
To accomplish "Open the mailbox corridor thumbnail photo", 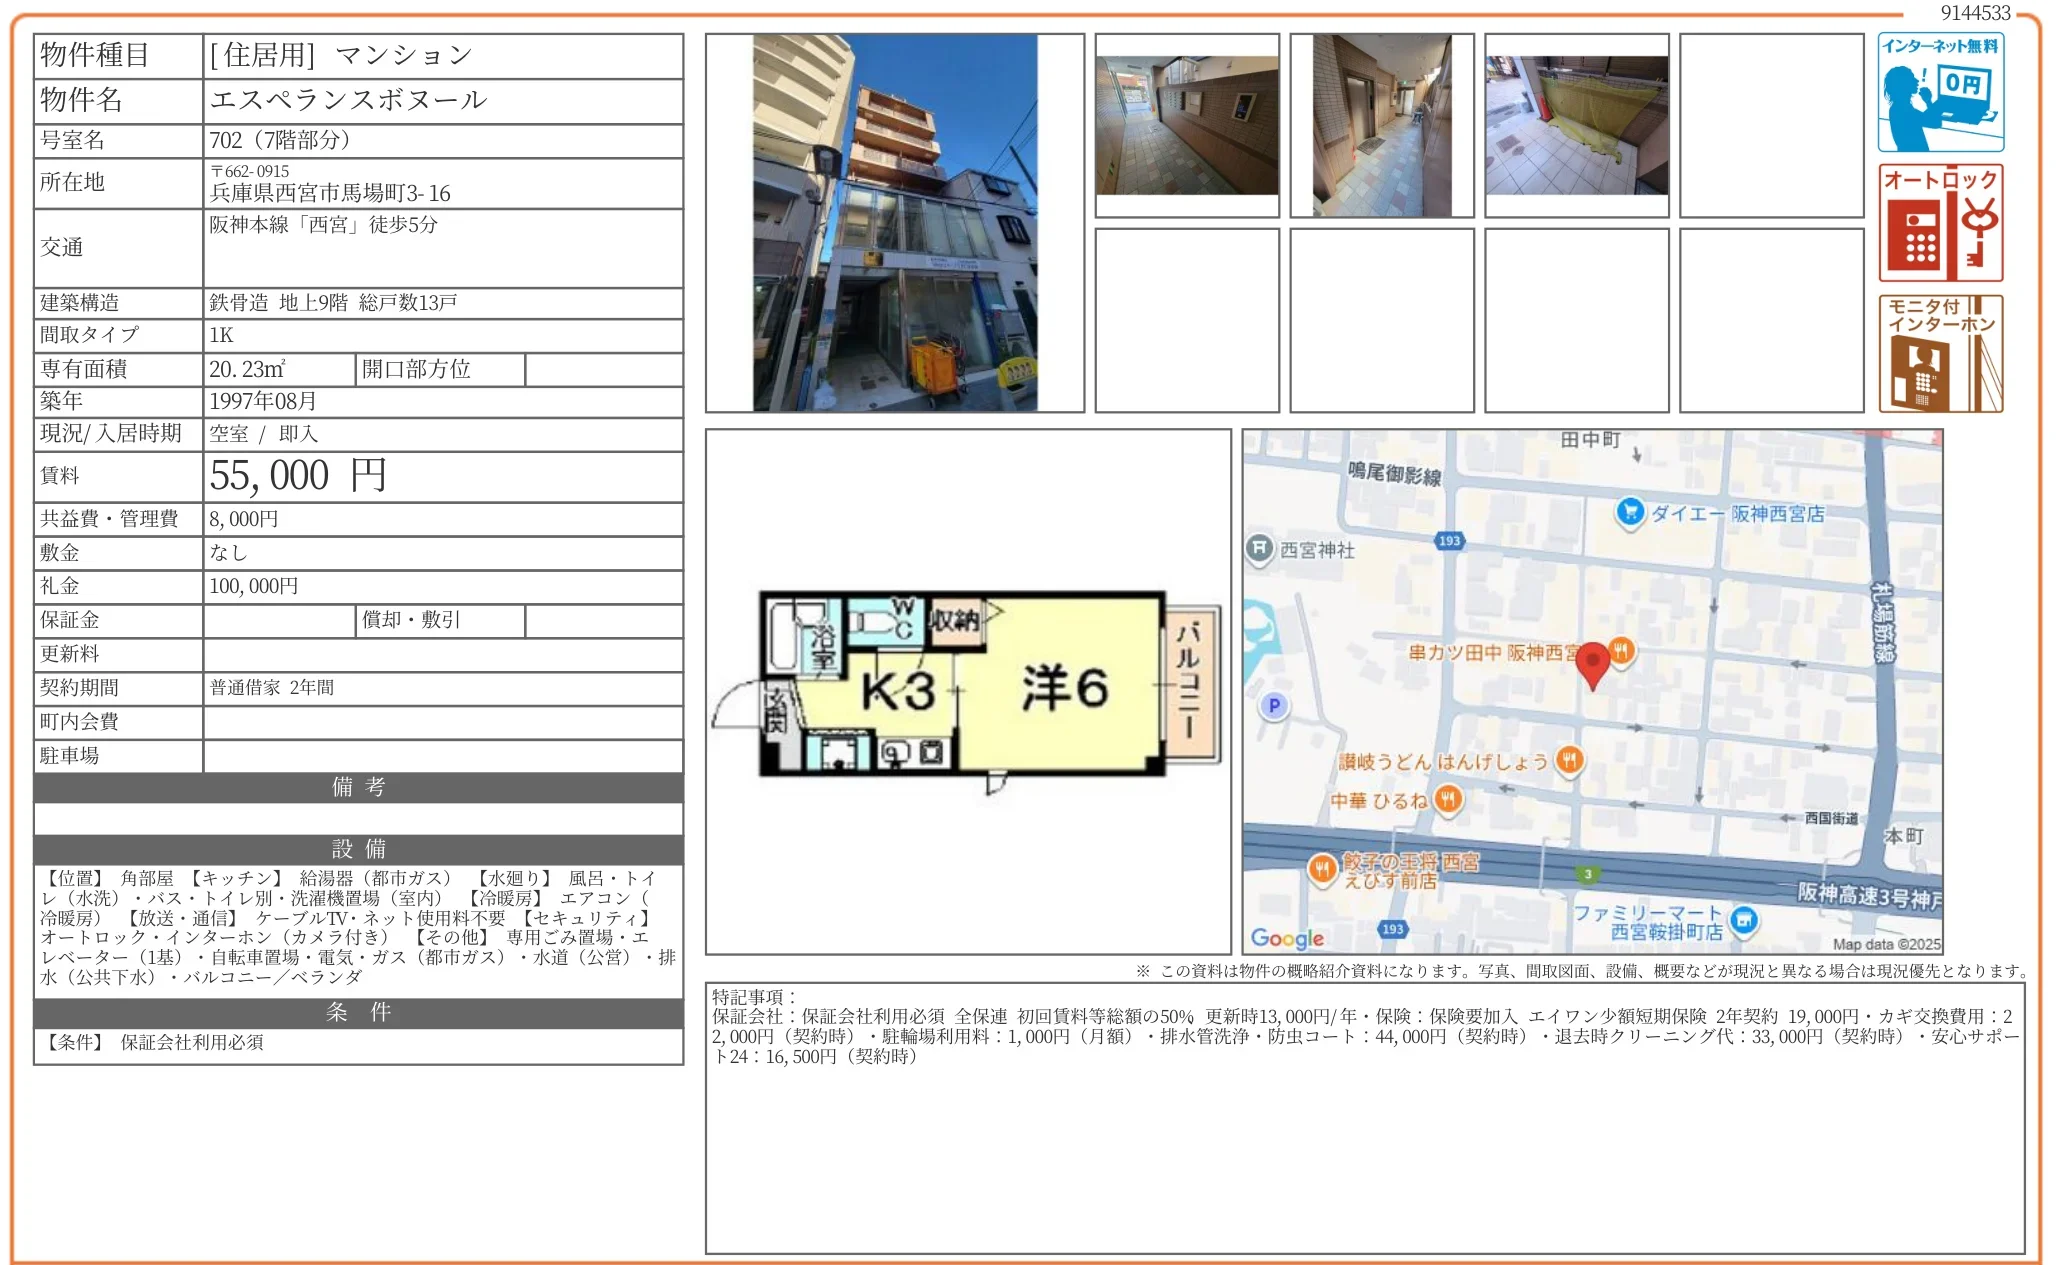I will pyautogui.click(x=1187, y=125).
